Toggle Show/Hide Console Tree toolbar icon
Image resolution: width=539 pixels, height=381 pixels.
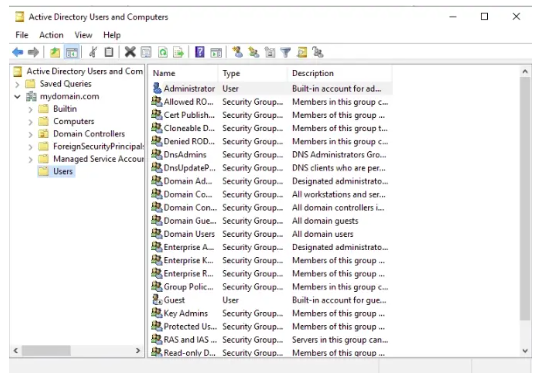(72, 52)
